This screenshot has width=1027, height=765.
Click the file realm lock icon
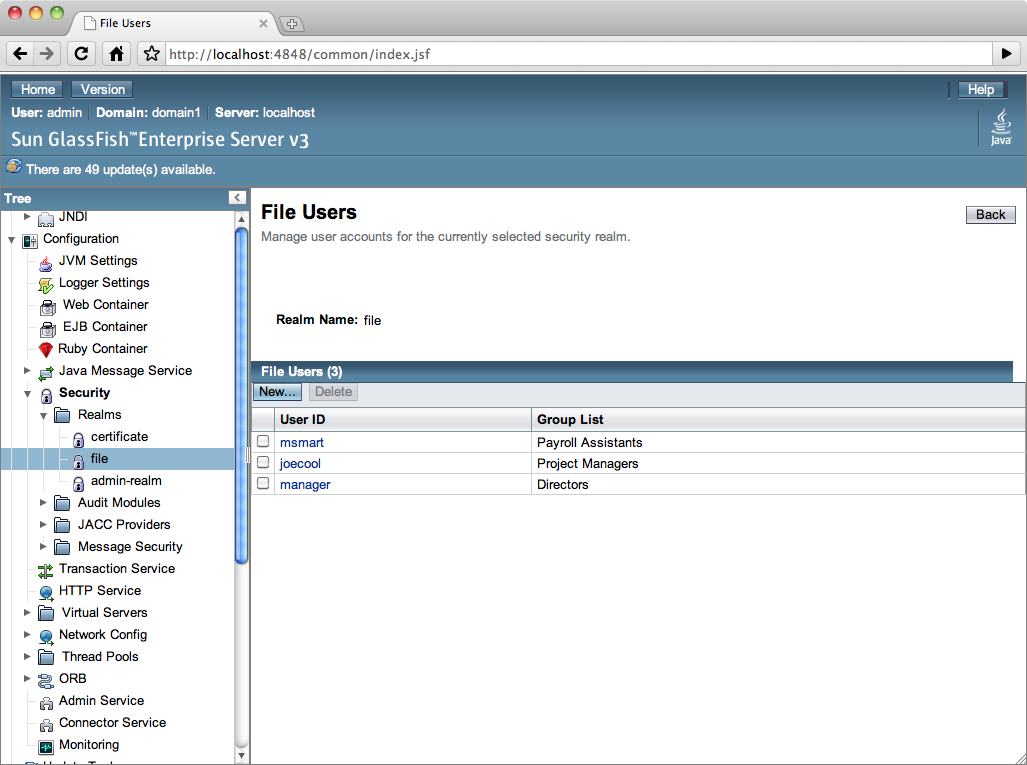click(79, 461)
